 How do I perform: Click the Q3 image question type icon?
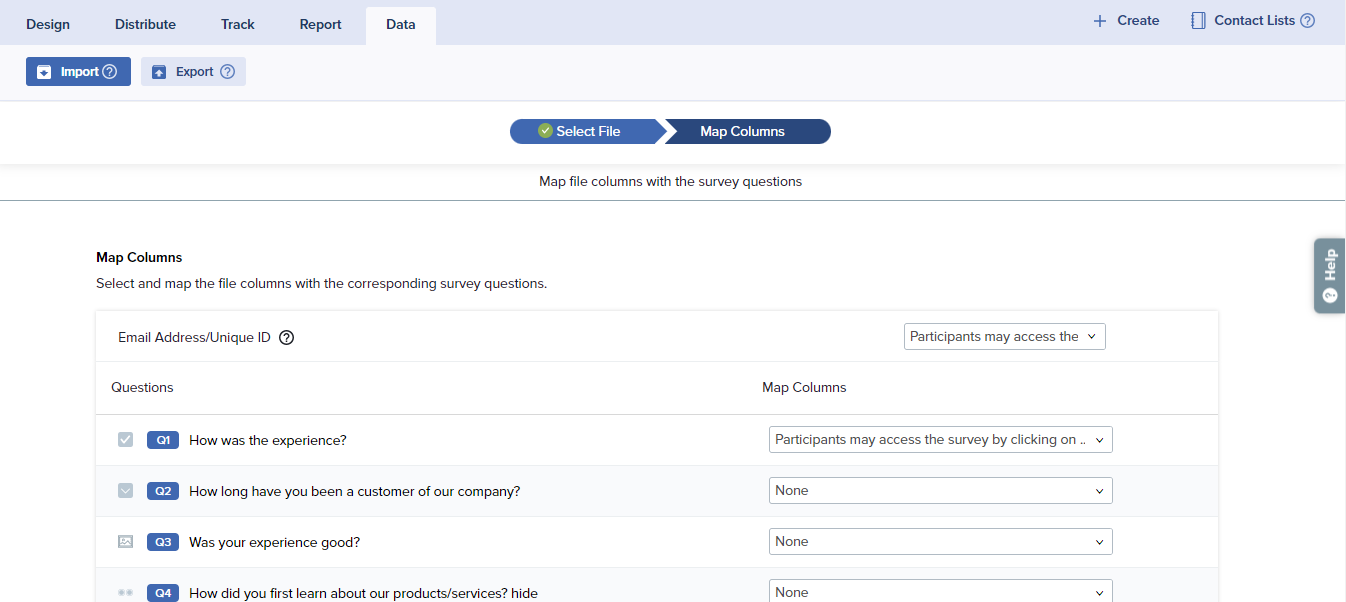pos(125,542)
